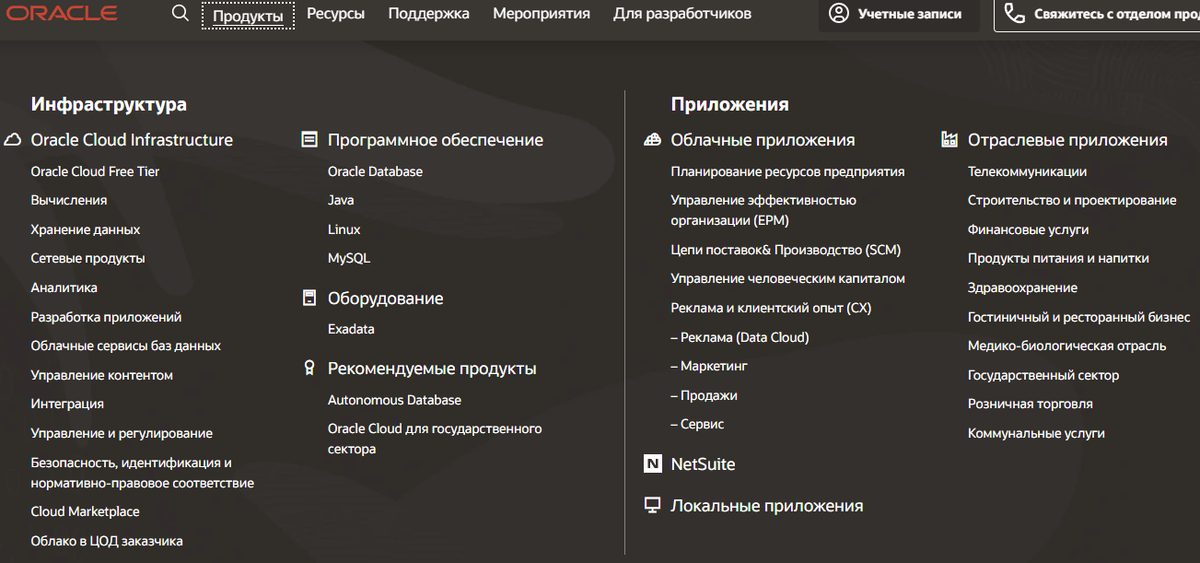Viewport: 1200px width, 563px height.
Task: Open Финансовые услуги link
Action: point(1028,229)
